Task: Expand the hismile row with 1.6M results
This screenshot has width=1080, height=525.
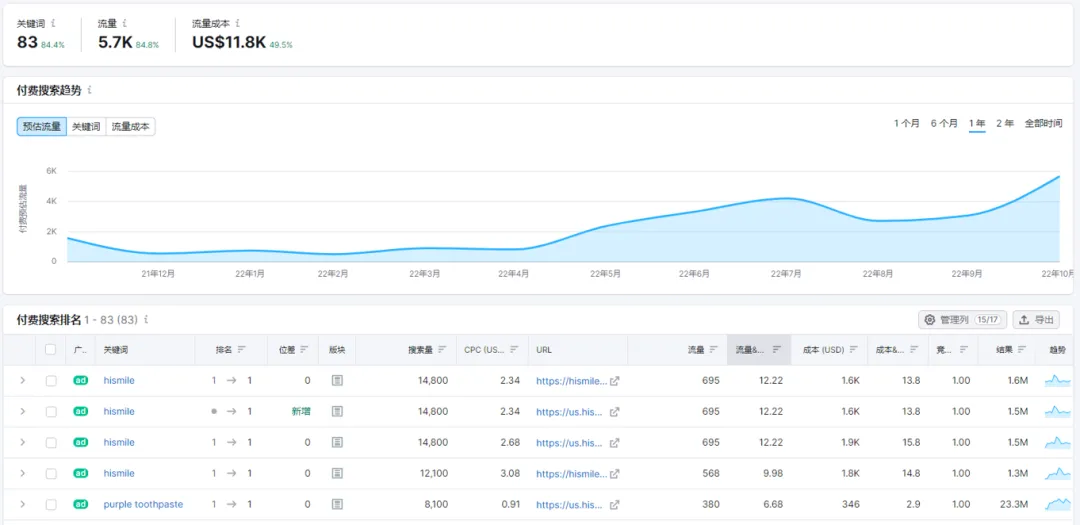Action: pos(22,380)
